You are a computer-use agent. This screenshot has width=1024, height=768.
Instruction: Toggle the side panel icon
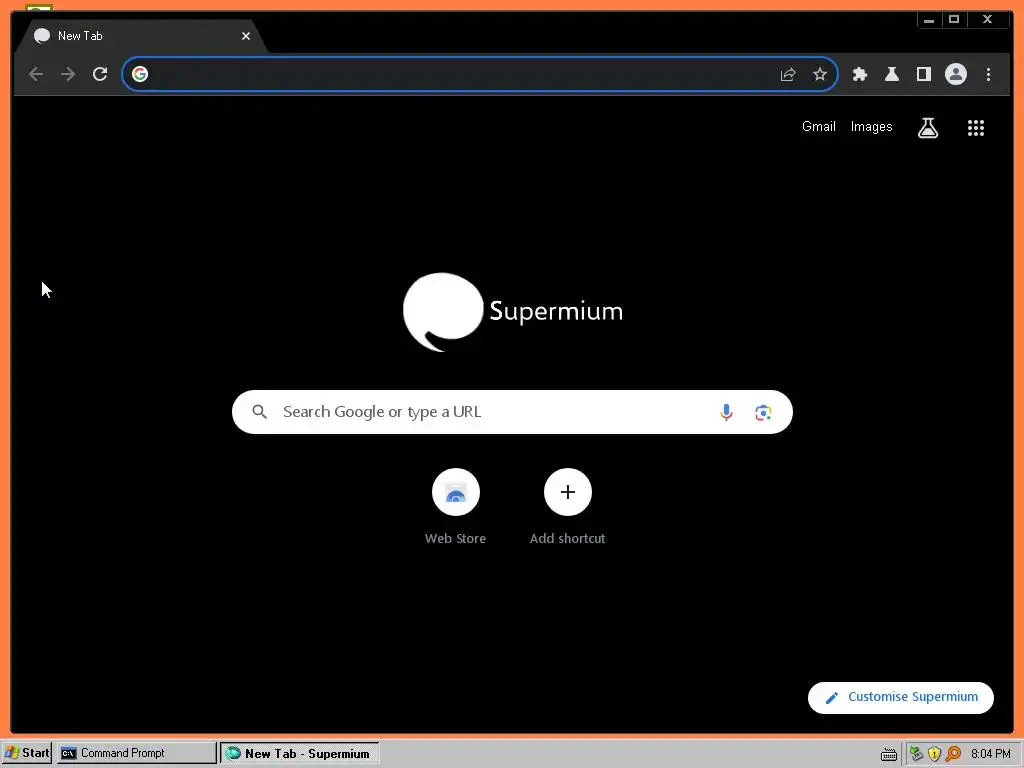923,74
